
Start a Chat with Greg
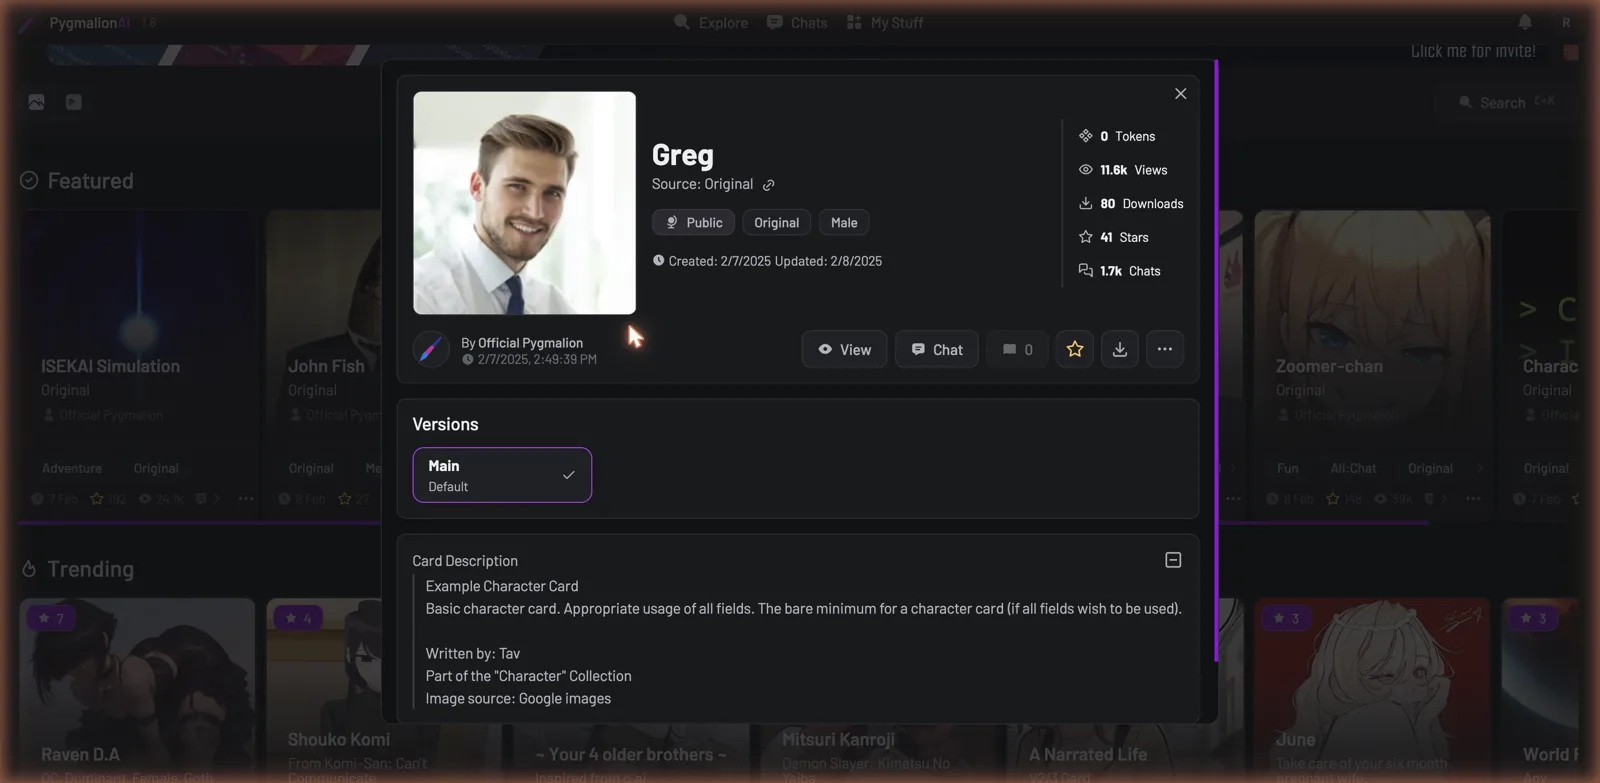(x=937, y=349)
